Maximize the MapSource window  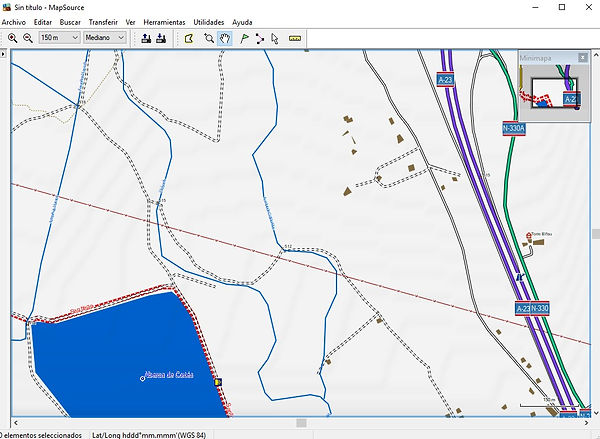[x=562, y=7]
